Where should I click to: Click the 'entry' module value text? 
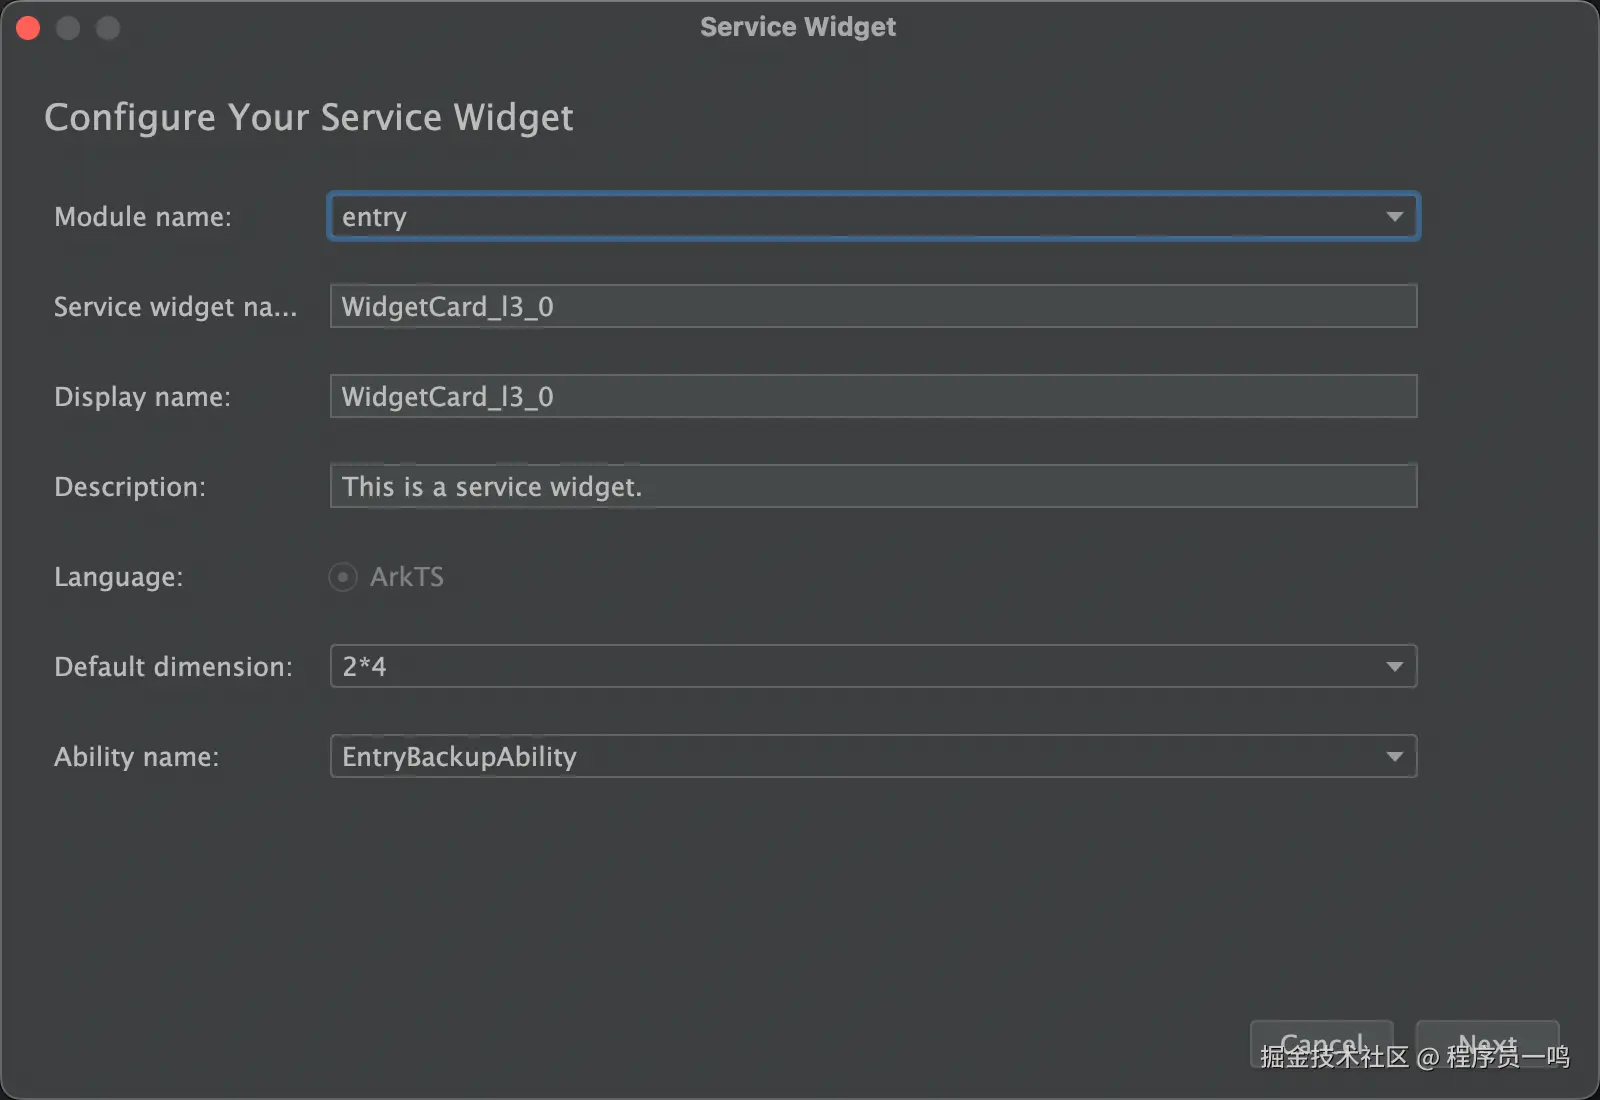click(x=374, y=217)
